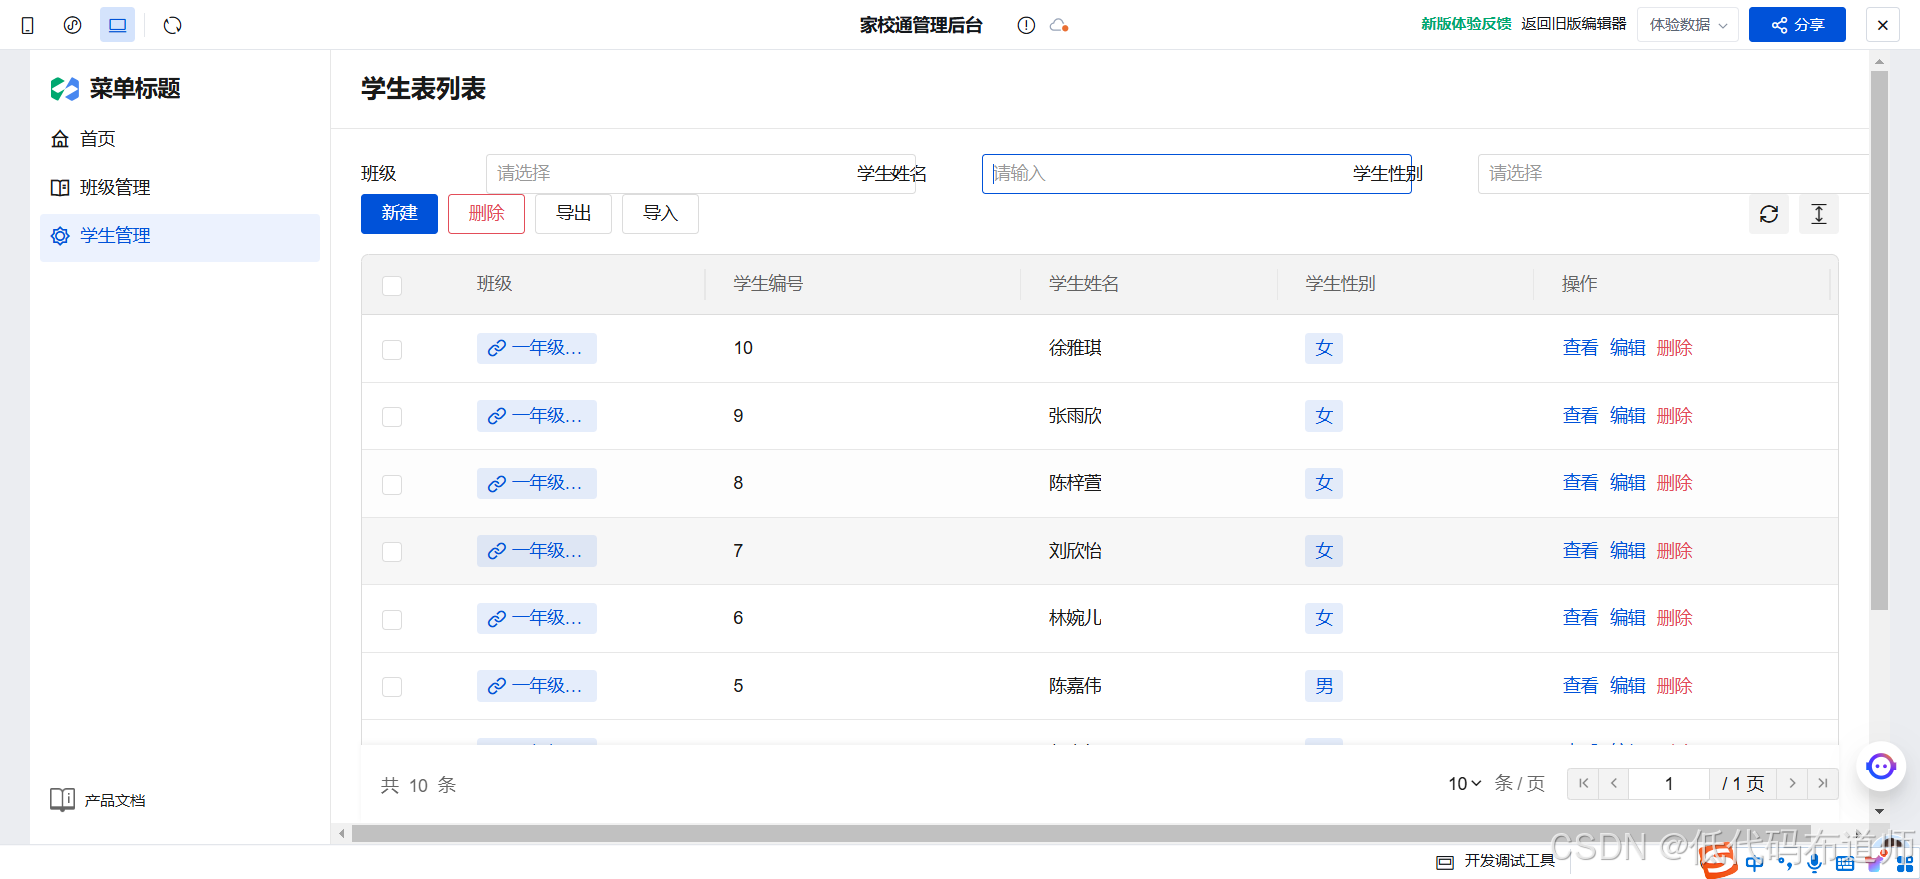Viewport: 1920px width, 879px height.
Task: Click the student name 张雨欣
Action: point(1075,416)
